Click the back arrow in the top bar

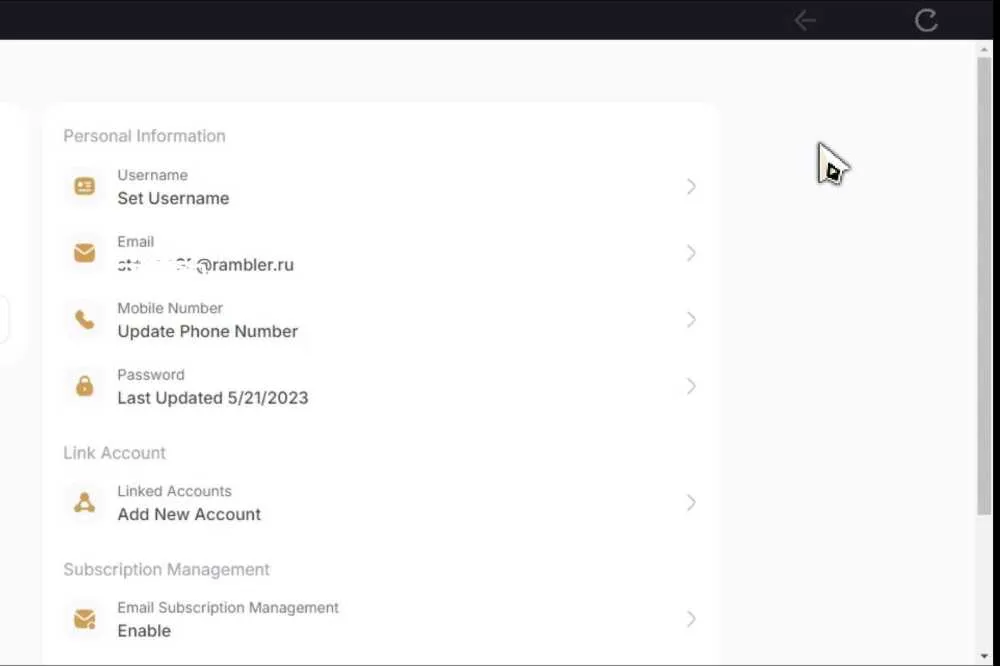[805, 20]
